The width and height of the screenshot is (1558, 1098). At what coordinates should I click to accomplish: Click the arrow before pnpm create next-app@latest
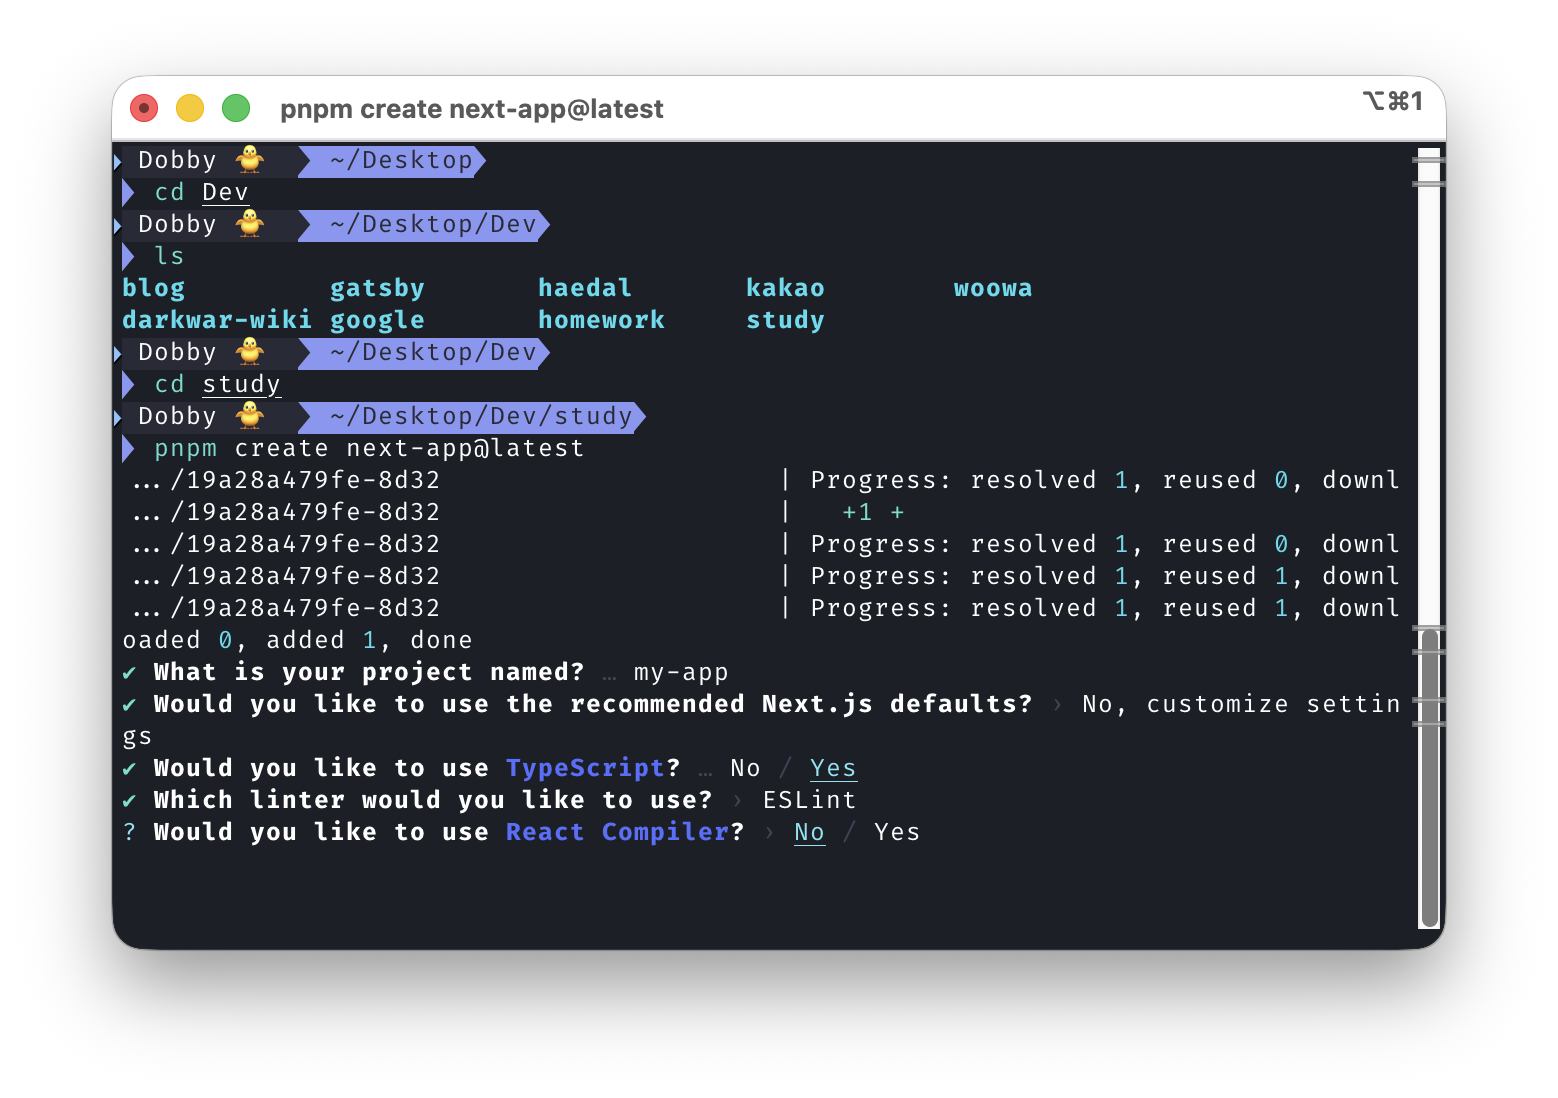[129, 448]
